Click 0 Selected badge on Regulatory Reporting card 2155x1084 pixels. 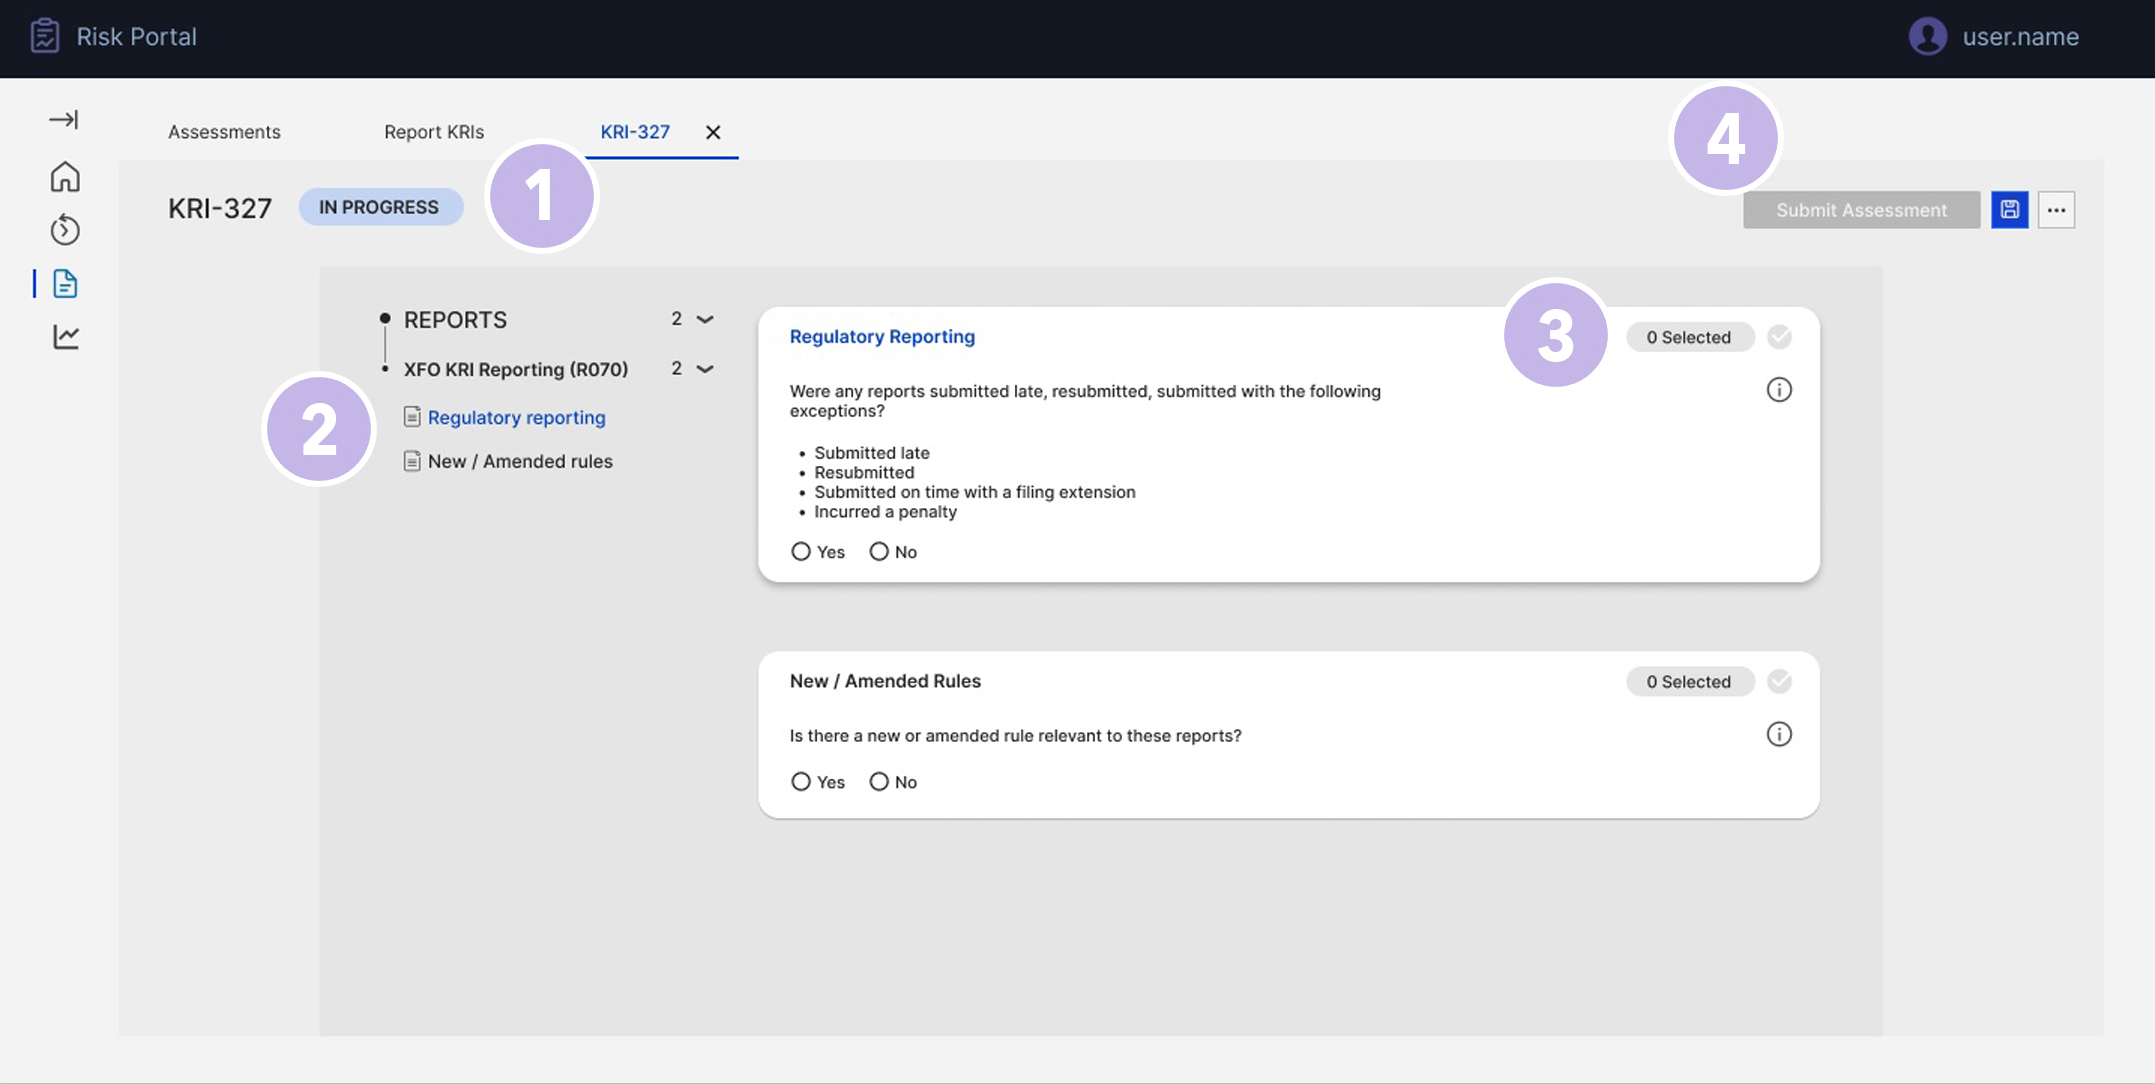click(x=1689, y=337)
